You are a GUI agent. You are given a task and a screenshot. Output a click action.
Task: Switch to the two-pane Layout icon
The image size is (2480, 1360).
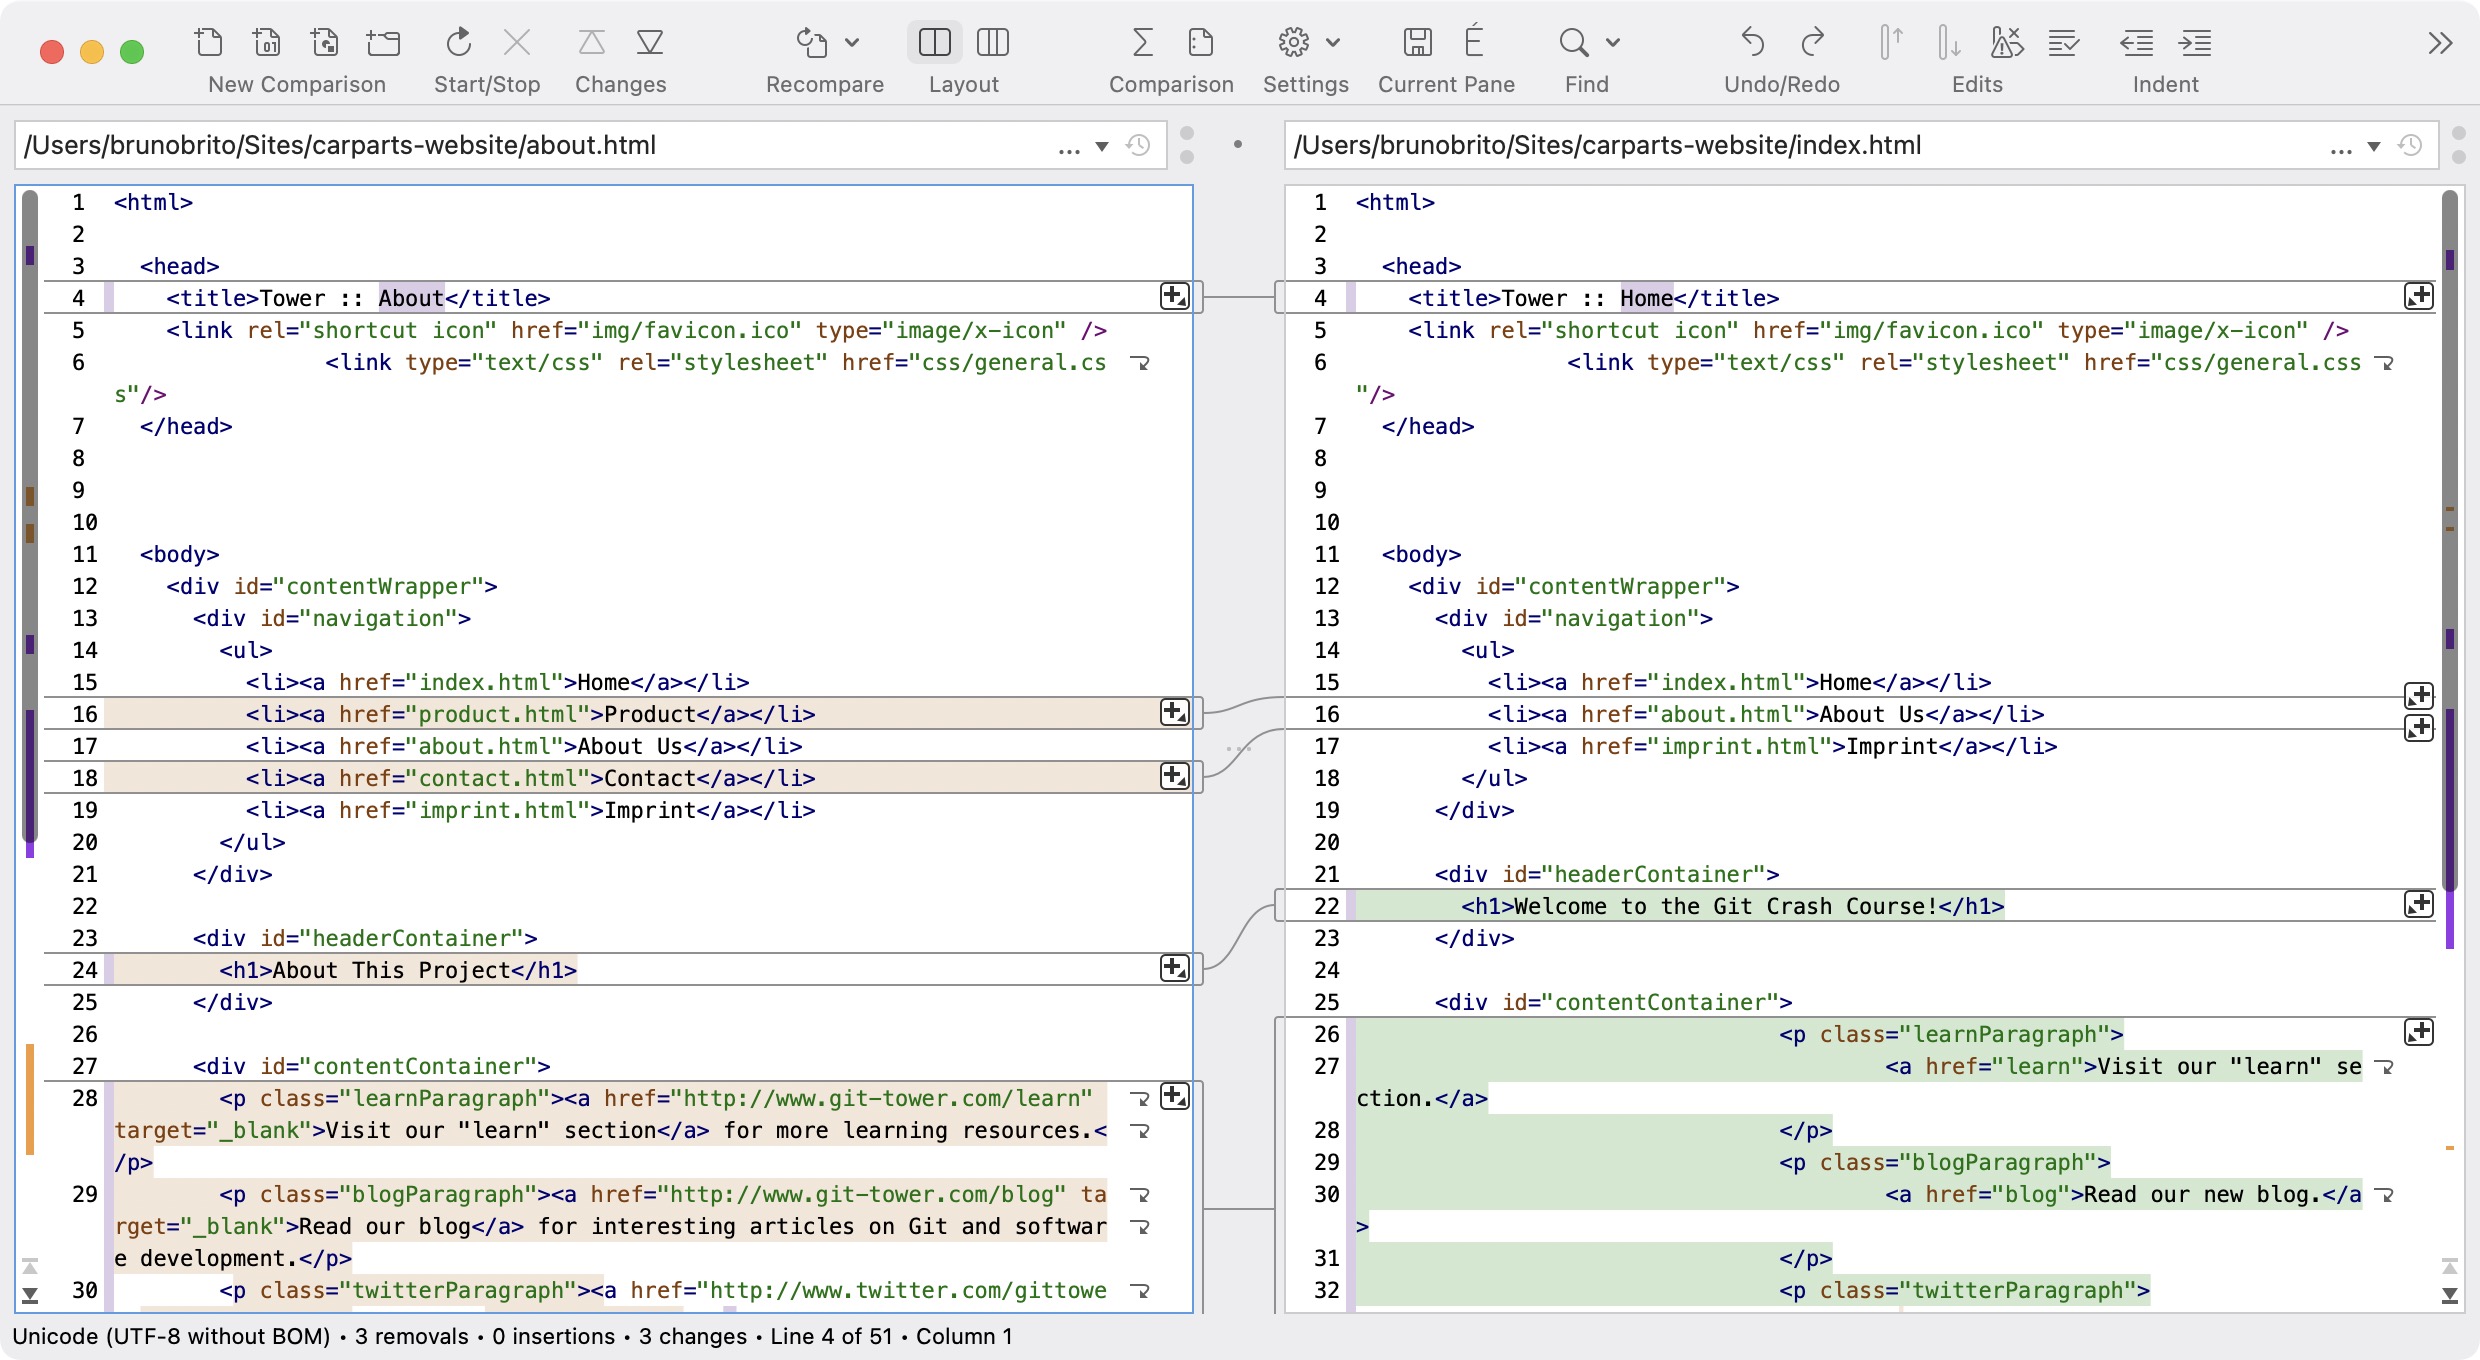point(933,42)
